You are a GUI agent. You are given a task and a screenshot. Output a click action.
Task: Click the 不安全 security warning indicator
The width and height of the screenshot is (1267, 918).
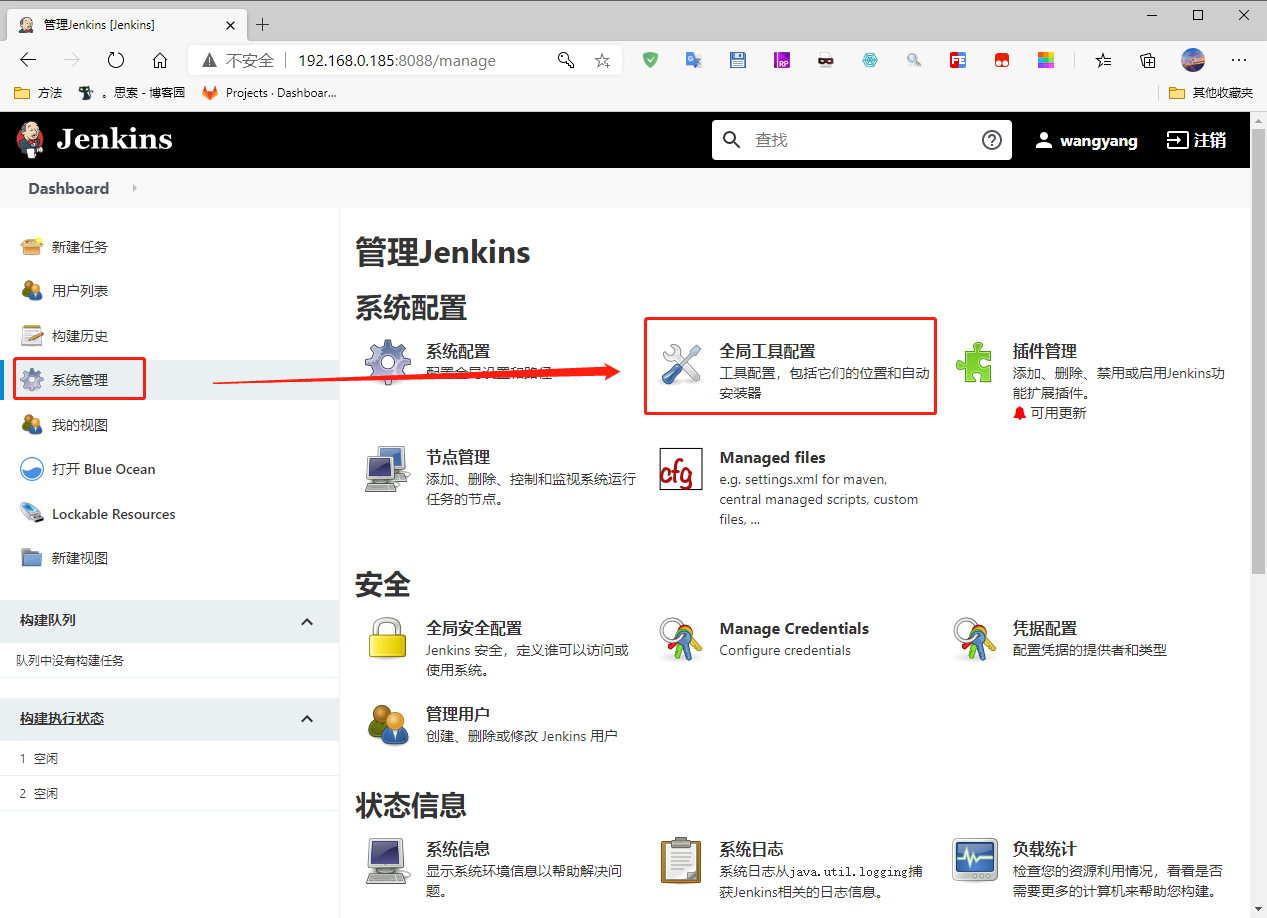238,60
